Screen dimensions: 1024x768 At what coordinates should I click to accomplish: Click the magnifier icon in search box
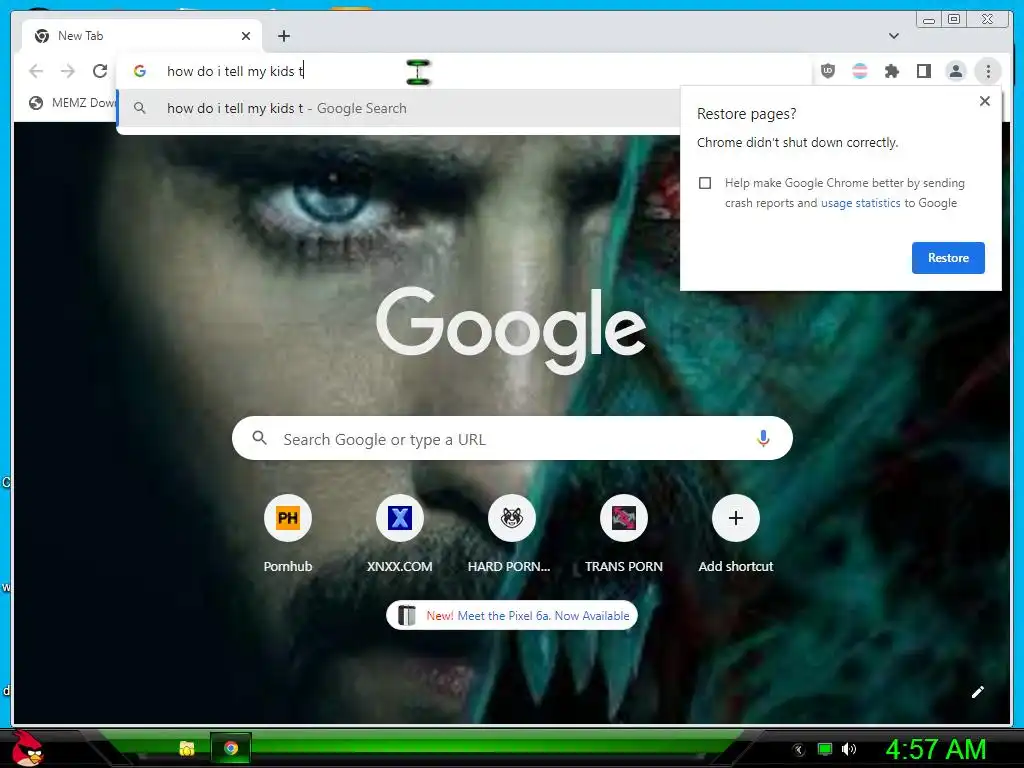coord(259,438)
